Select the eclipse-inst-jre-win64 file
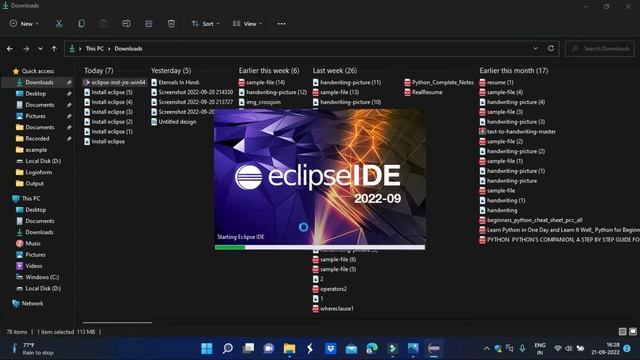Screen dimensions: 640x360 pos(115,82)
